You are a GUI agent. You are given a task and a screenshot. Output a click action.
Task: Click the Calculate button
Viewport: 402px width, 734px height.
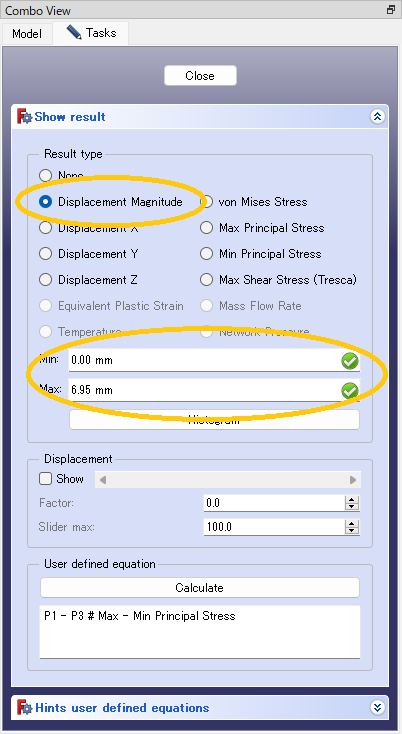[199, 588]
